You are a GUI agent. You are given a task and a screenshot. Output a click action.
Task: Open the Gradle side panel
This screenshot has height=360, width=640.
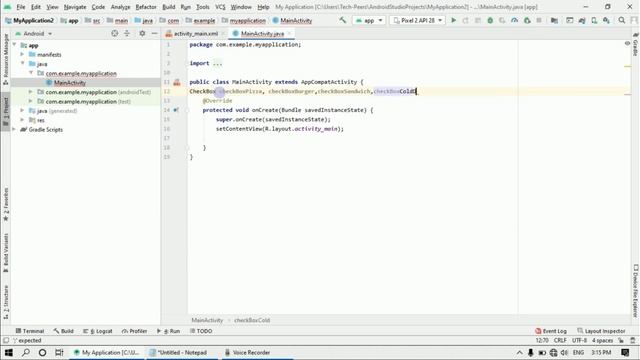point(636,44)
